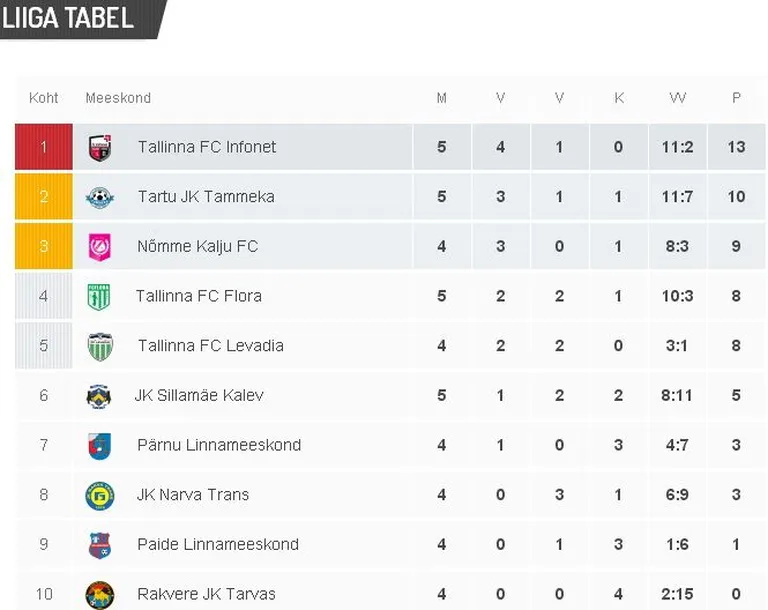Screen dimensions: 768x610
Task: Click the Tartu JK Tammeka club logo
Action: click(x=100, y=197)
